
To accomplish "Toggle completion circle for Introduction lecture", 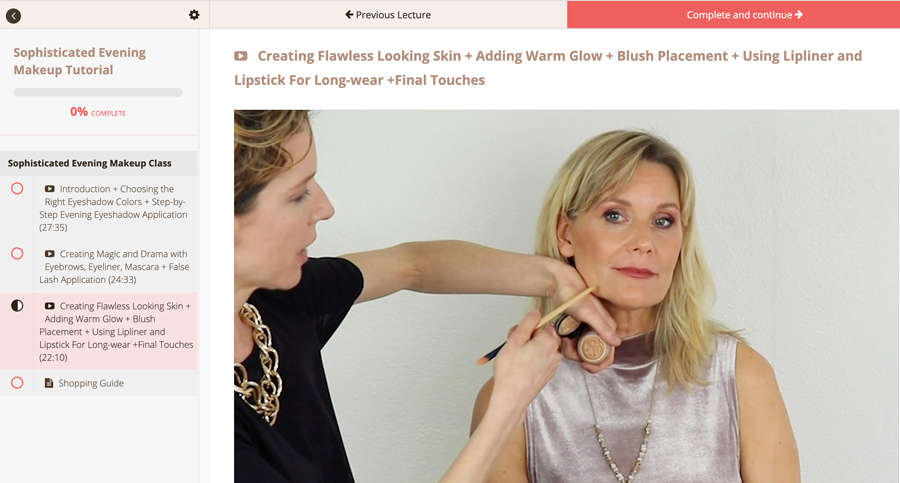I will (x=17, y=188).
